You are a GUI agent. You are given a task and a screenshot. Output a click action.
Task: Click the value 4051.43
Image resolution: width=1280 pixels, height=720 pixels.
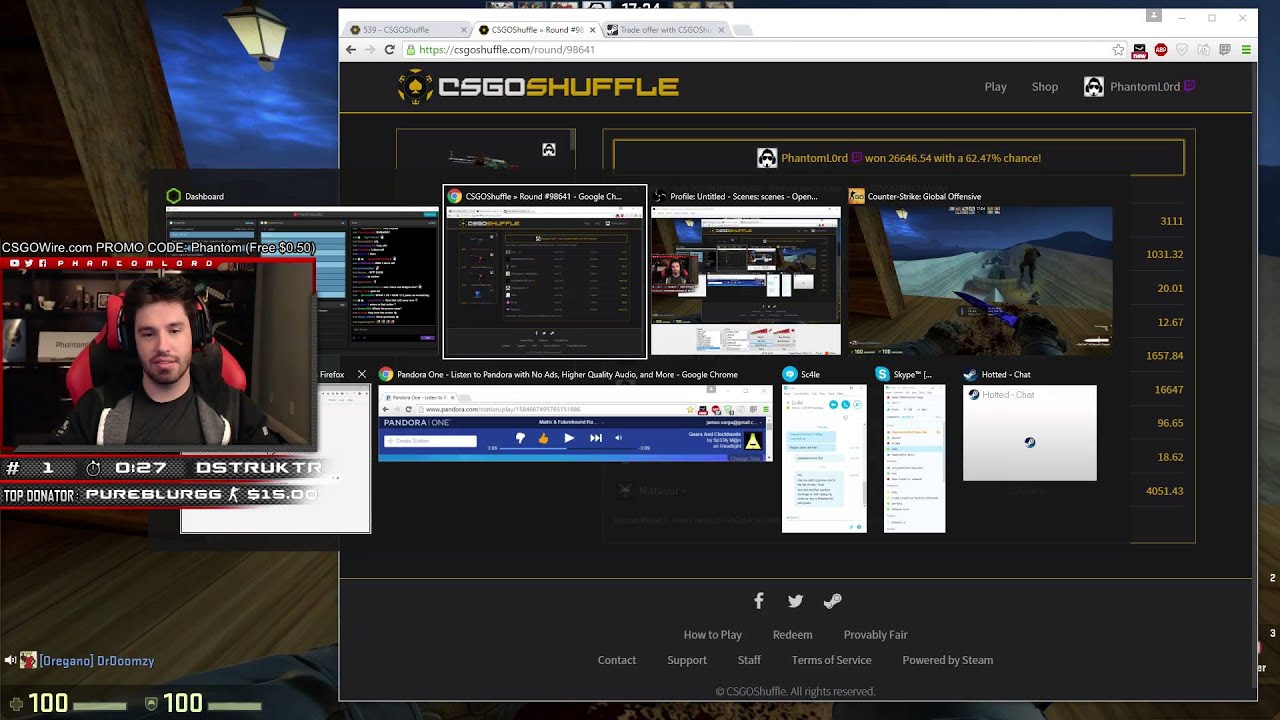pos(1165,491)
